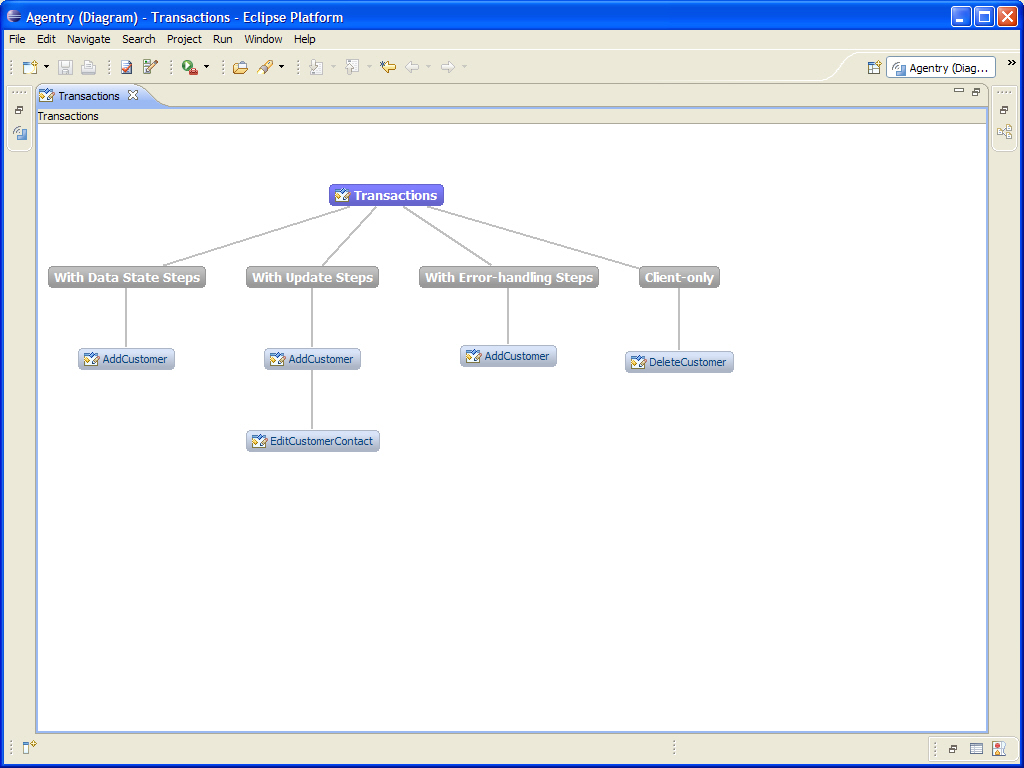Click the checklist with pencil toolbar icon

coord(150,67)
